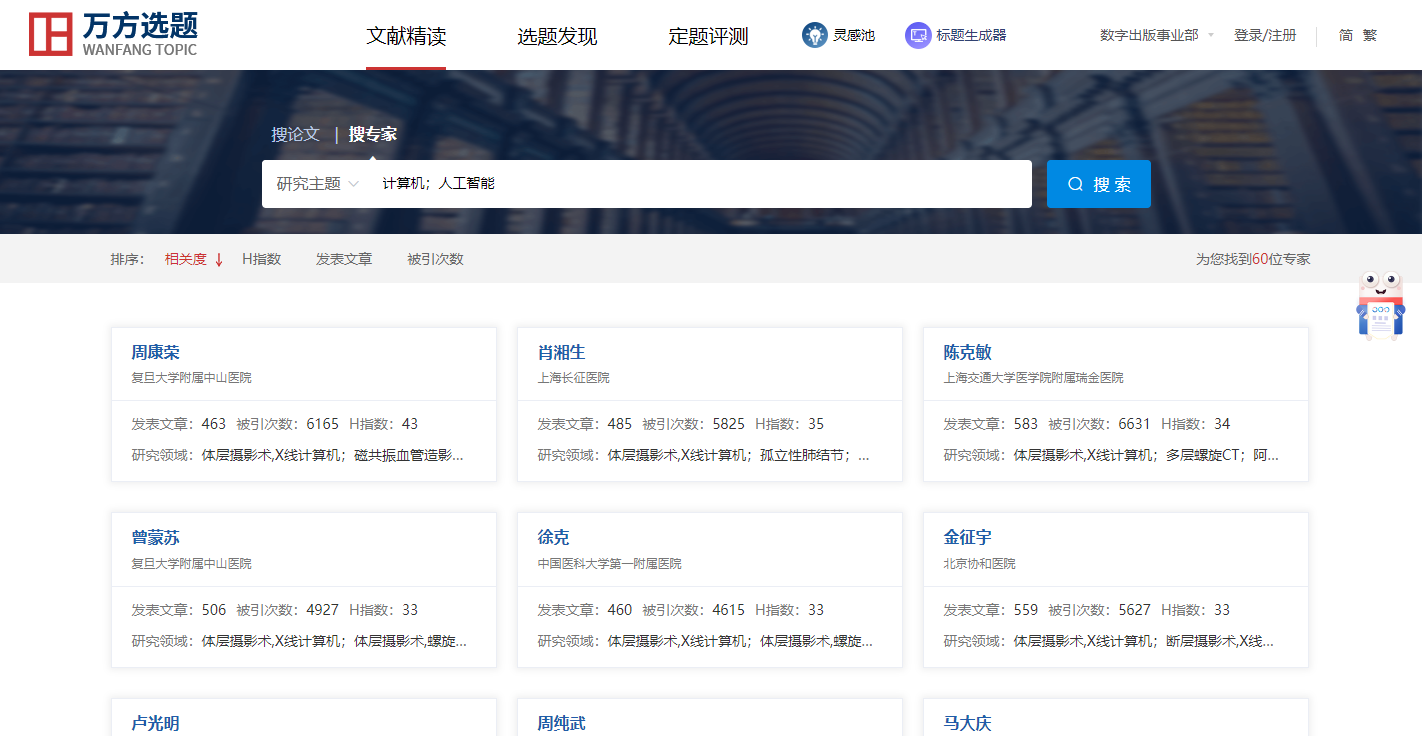The height and width of the screenshot is (736, 1422).
Task: Switch to 搜论文 search mode
Action: click(x=295, y=134)
